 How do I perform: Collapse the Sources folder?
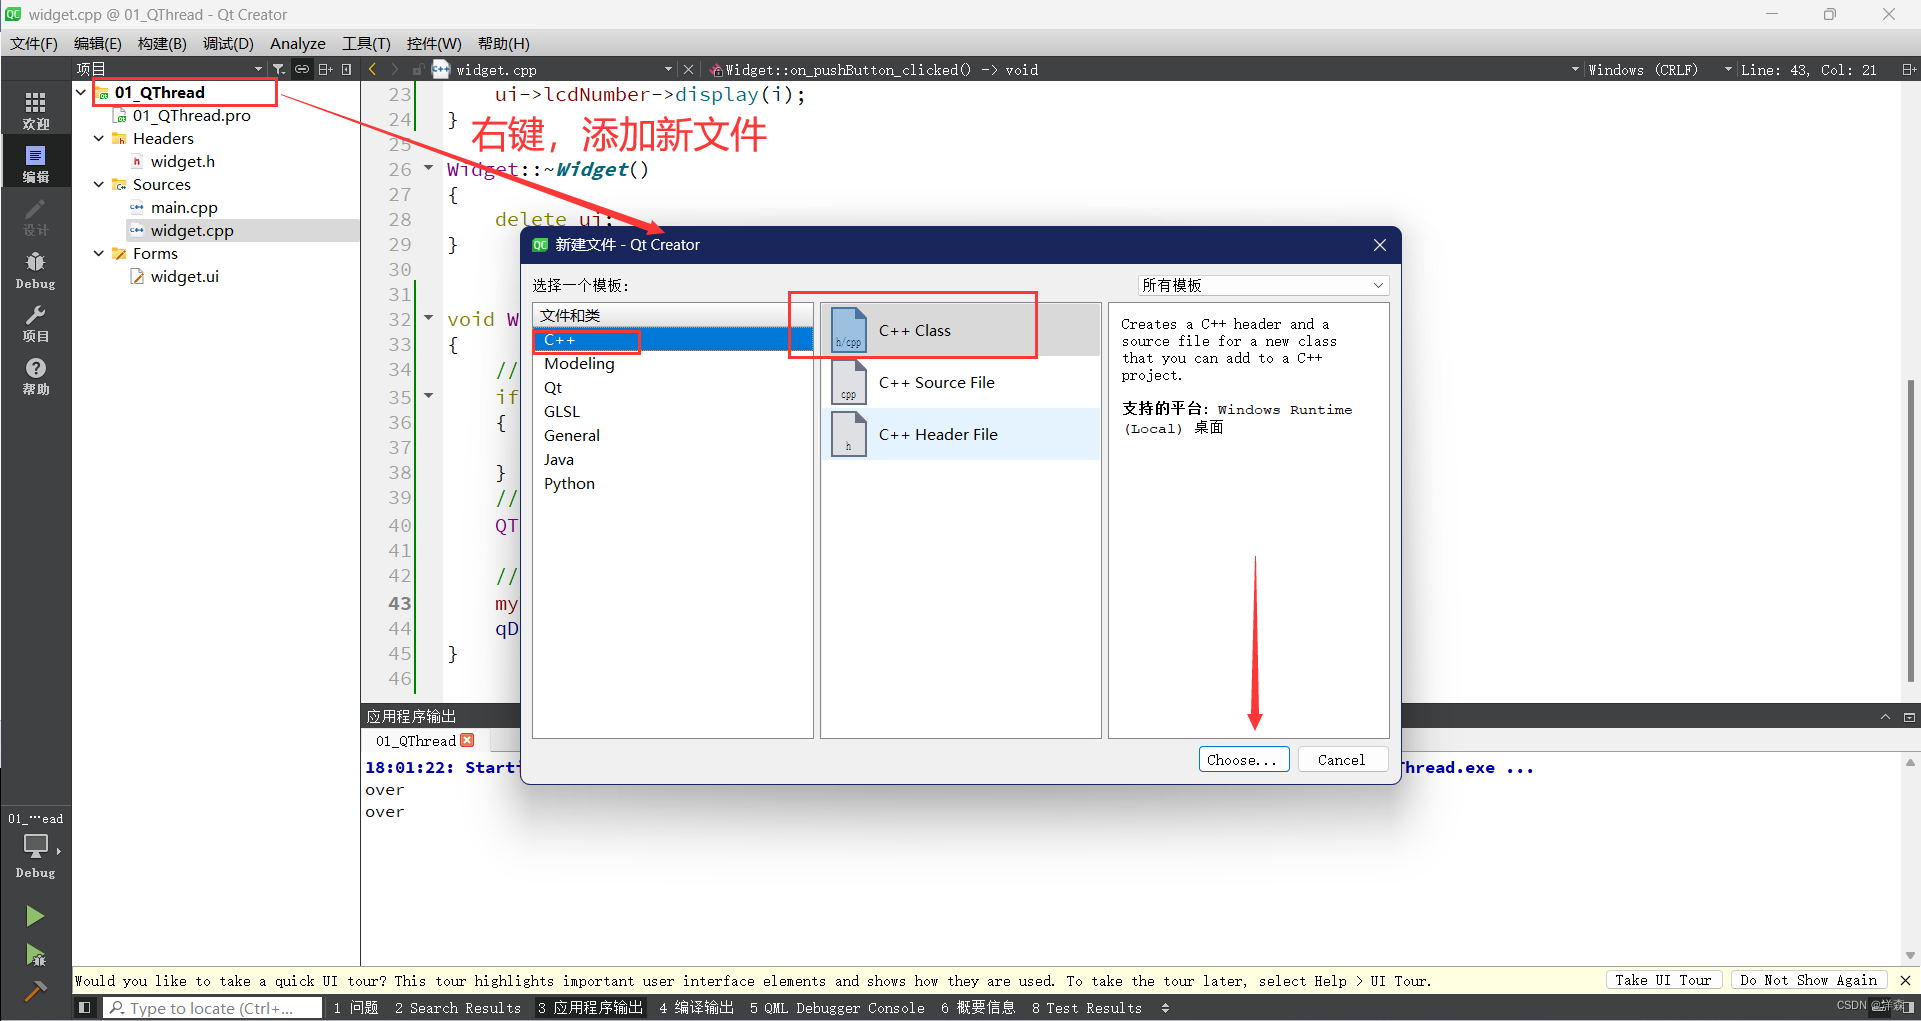click(99, 184)
